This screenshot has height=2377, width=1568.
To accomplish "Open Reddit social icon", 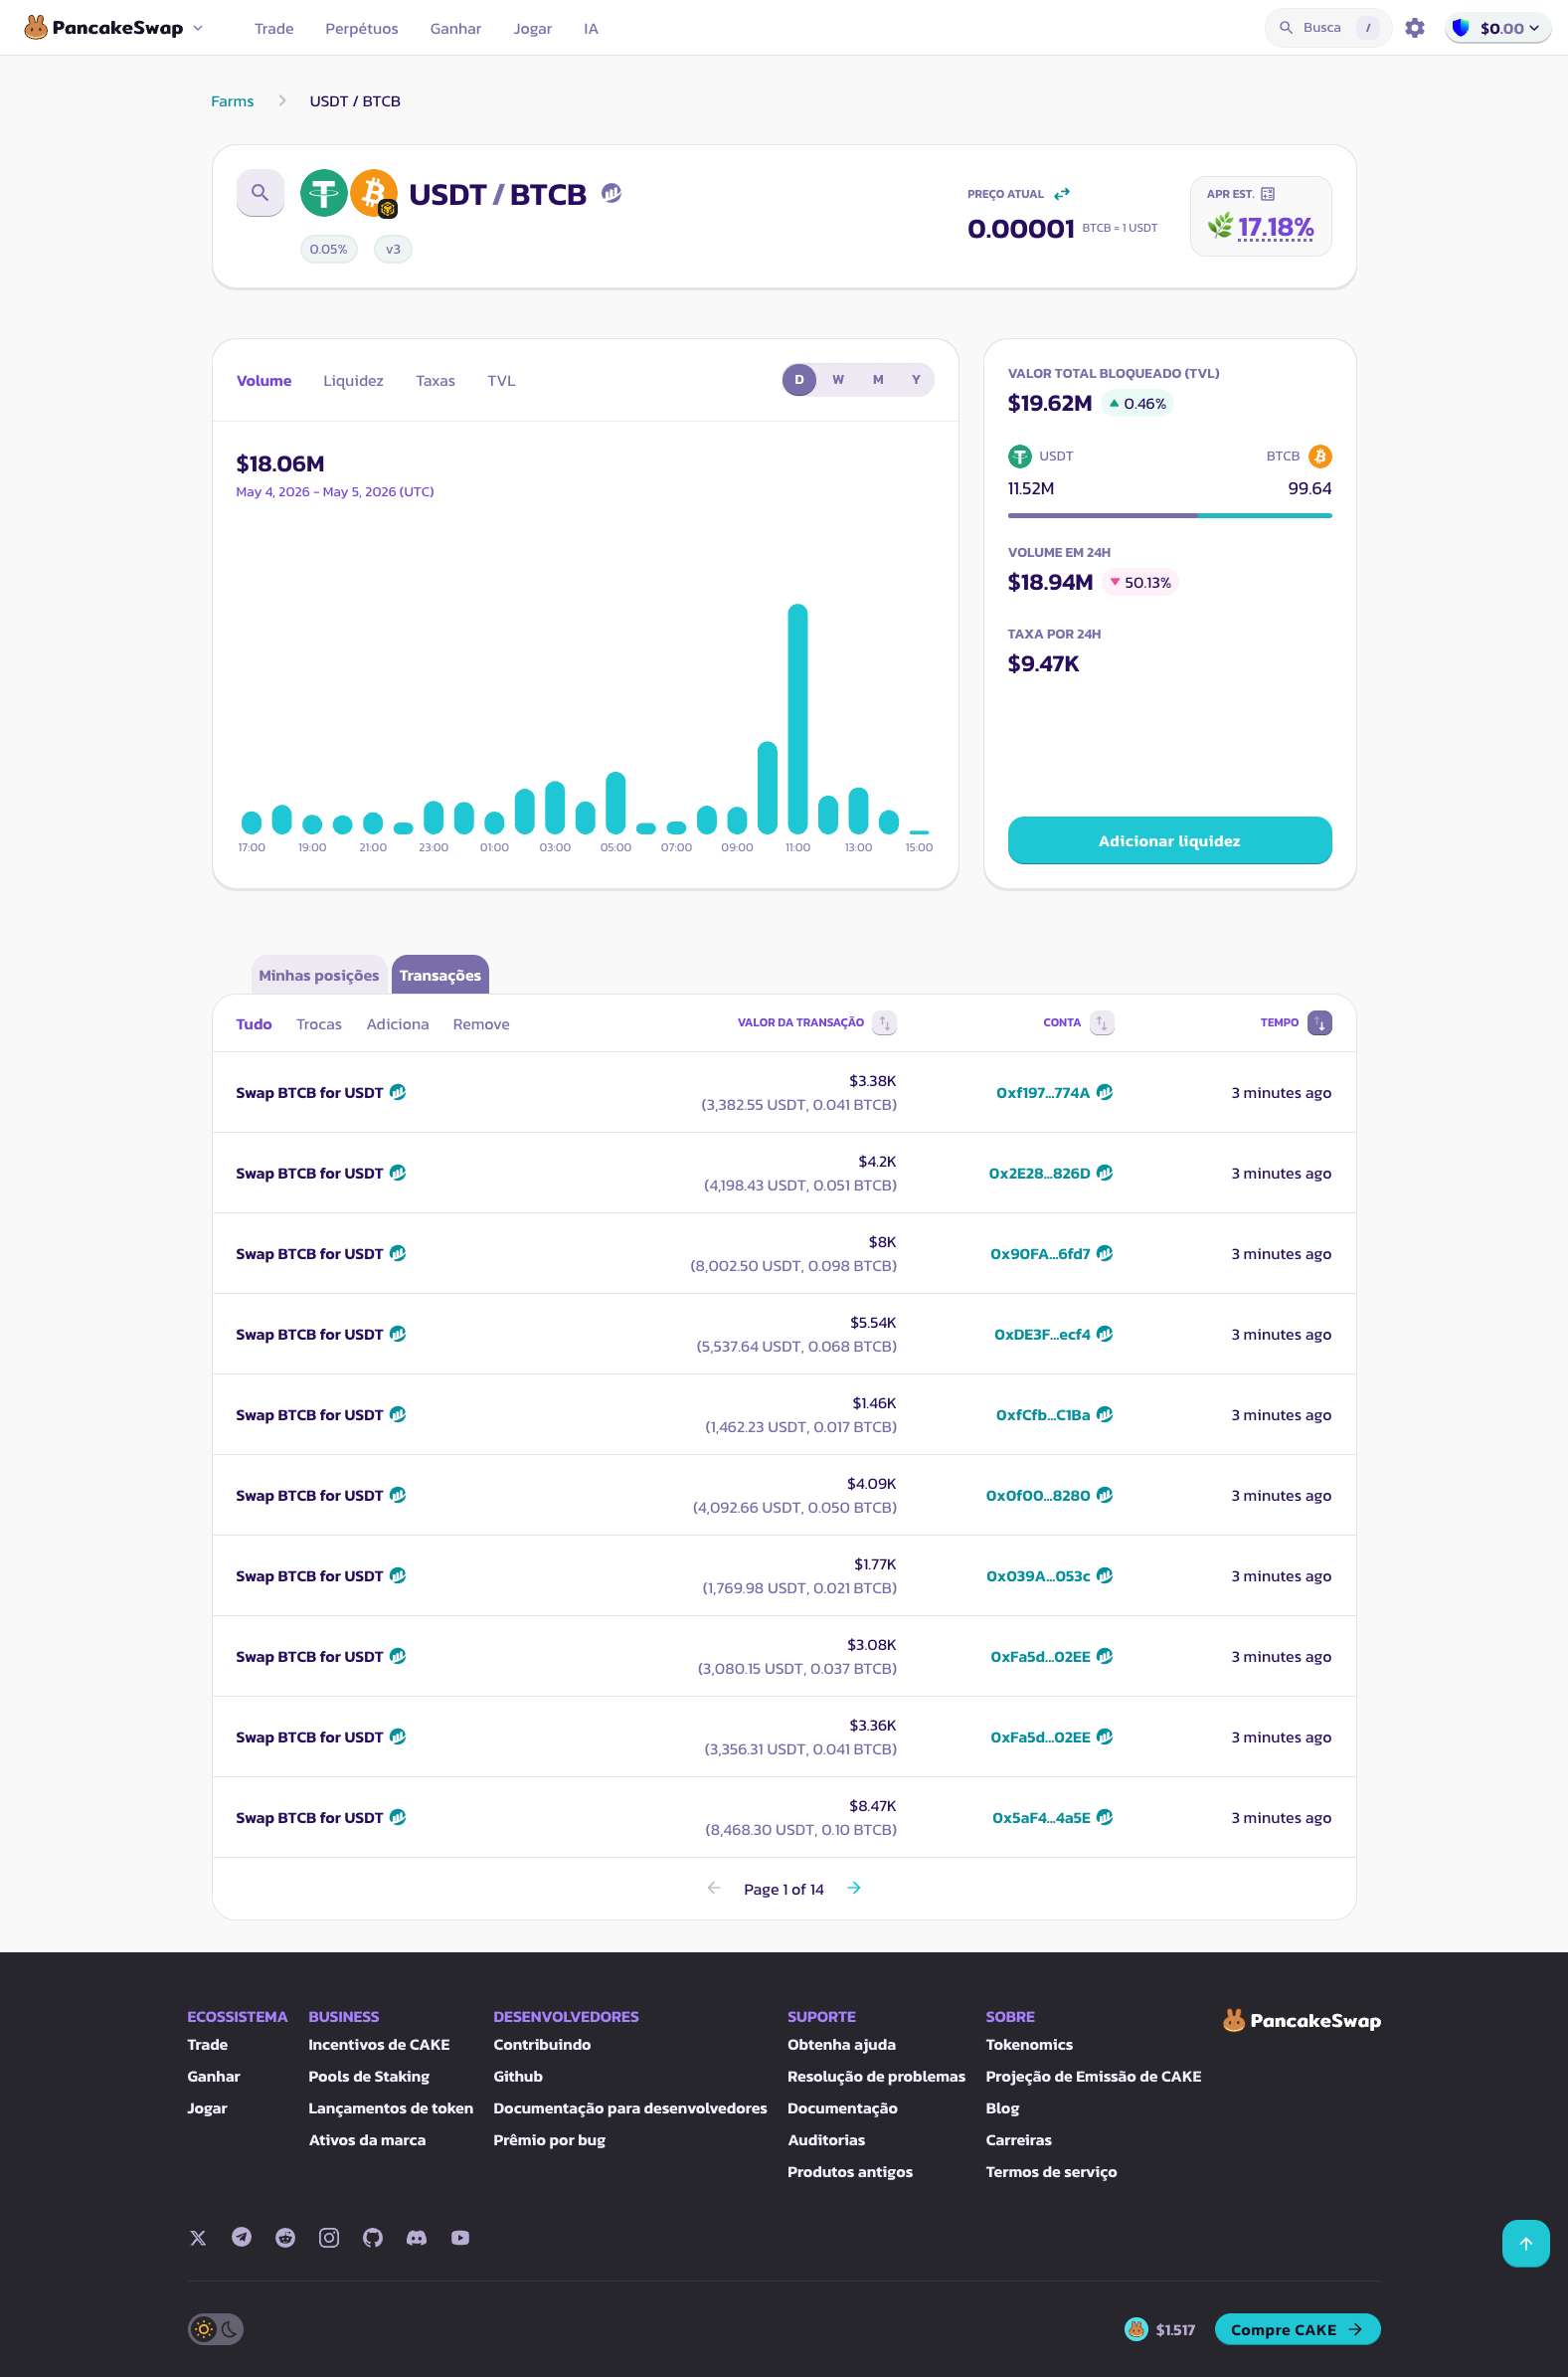I will 286,2238.
